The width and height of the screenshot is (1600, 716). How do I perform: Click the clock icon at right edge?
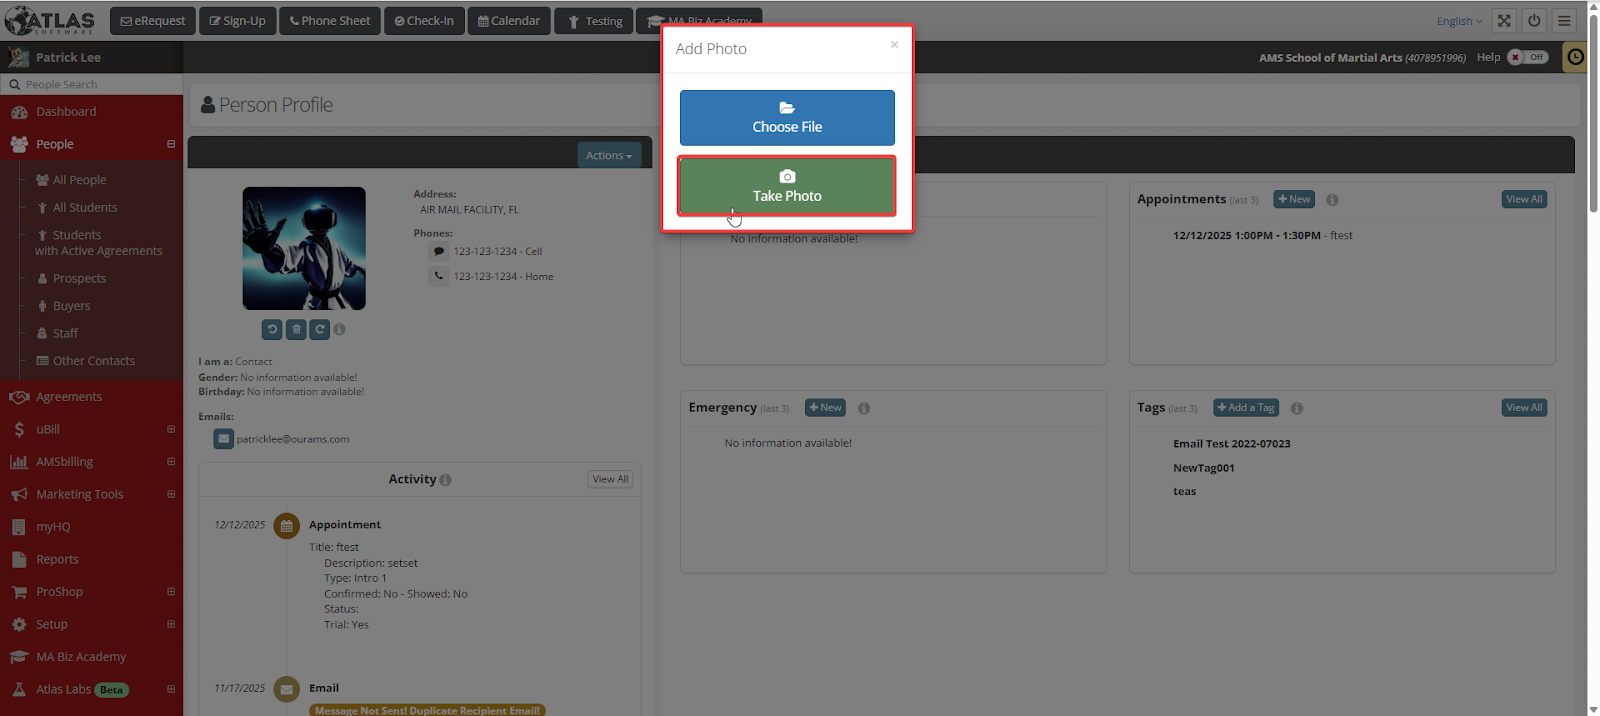[1575, 57]
